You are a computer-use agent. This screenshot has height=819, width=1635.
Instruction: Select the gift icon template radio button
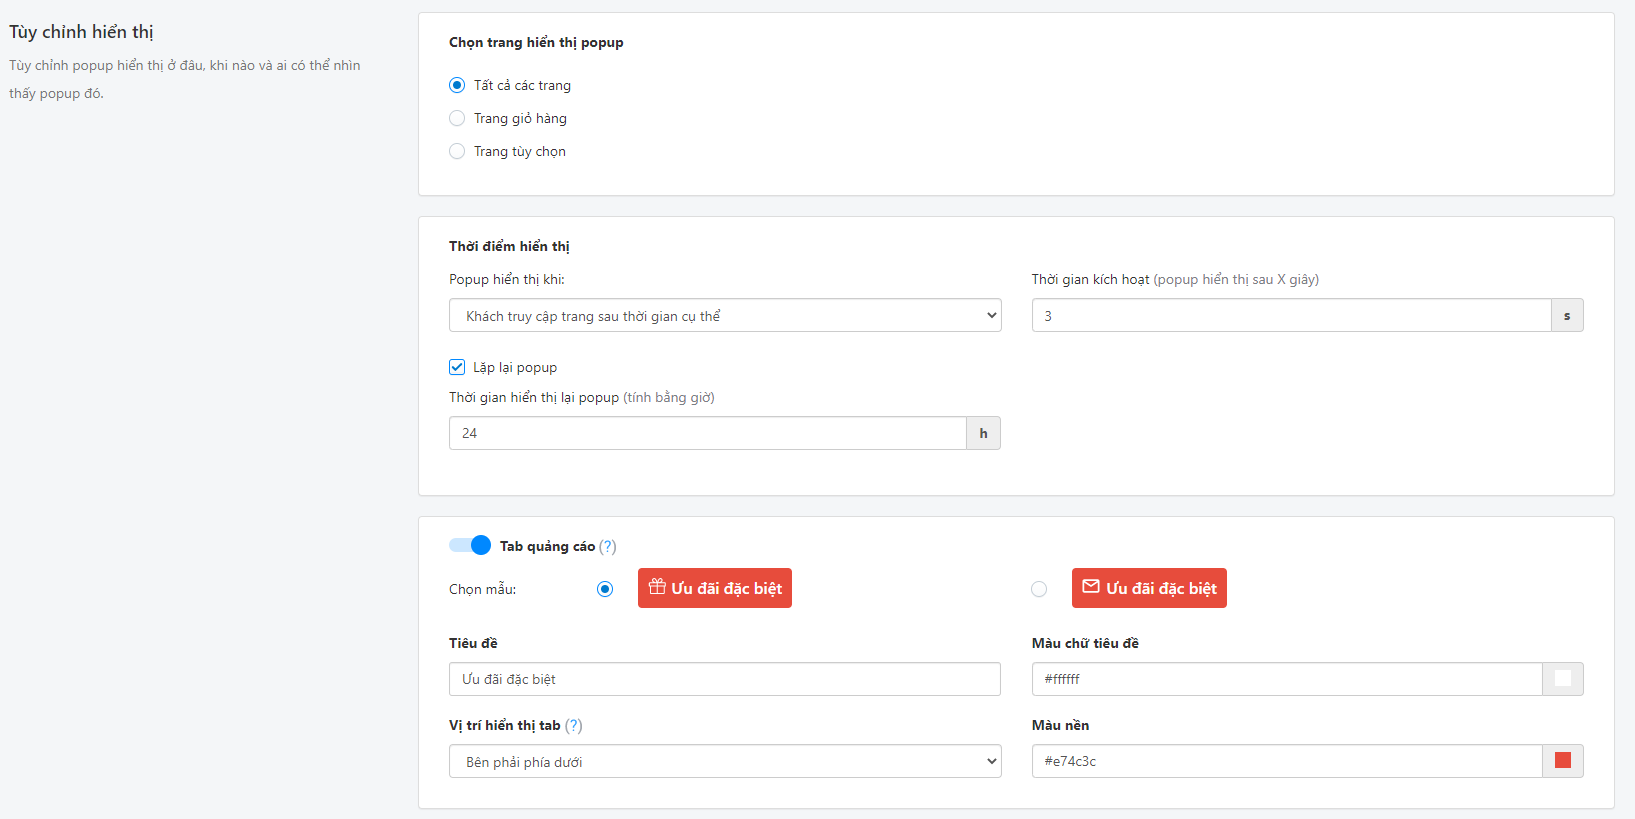pyautogui.click(x=605, y=589)
